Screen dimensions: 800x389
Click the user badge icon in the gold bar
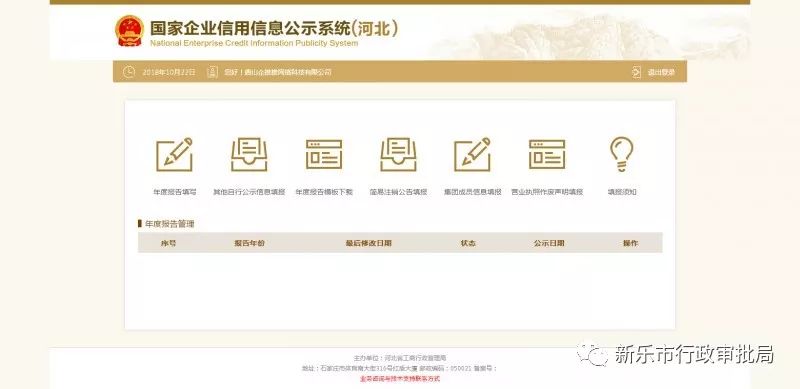pyautogui.click(x=212, y=72)
